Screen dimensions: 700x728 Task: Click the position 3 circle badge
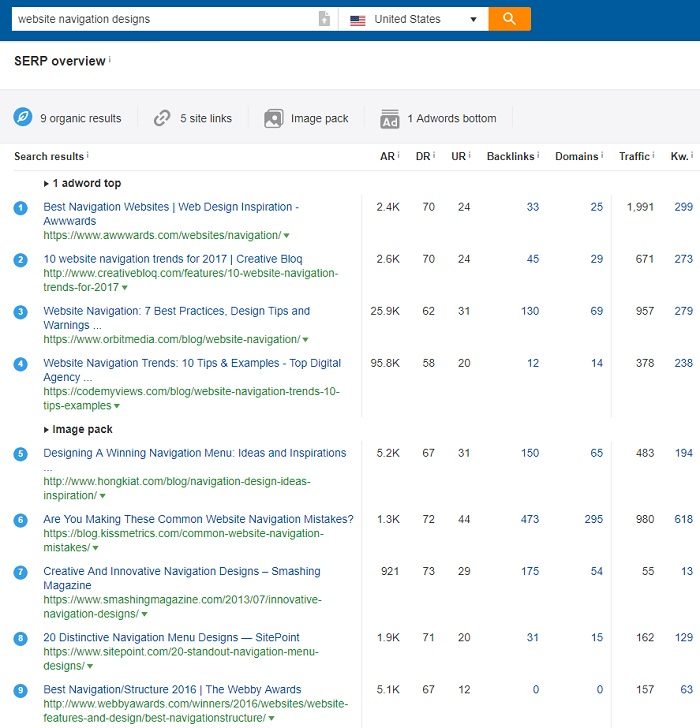pos(20,312)
